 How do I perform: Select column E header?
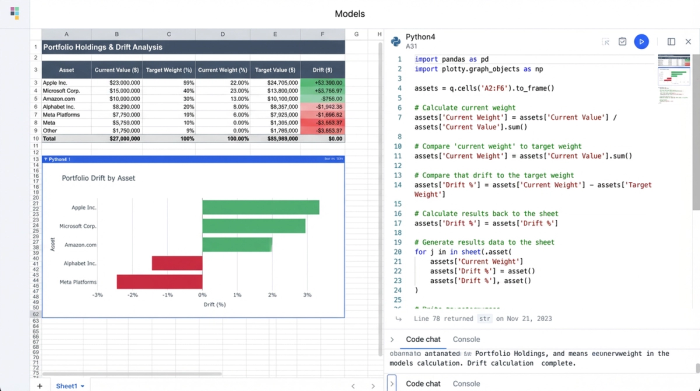tap(275, 34)
